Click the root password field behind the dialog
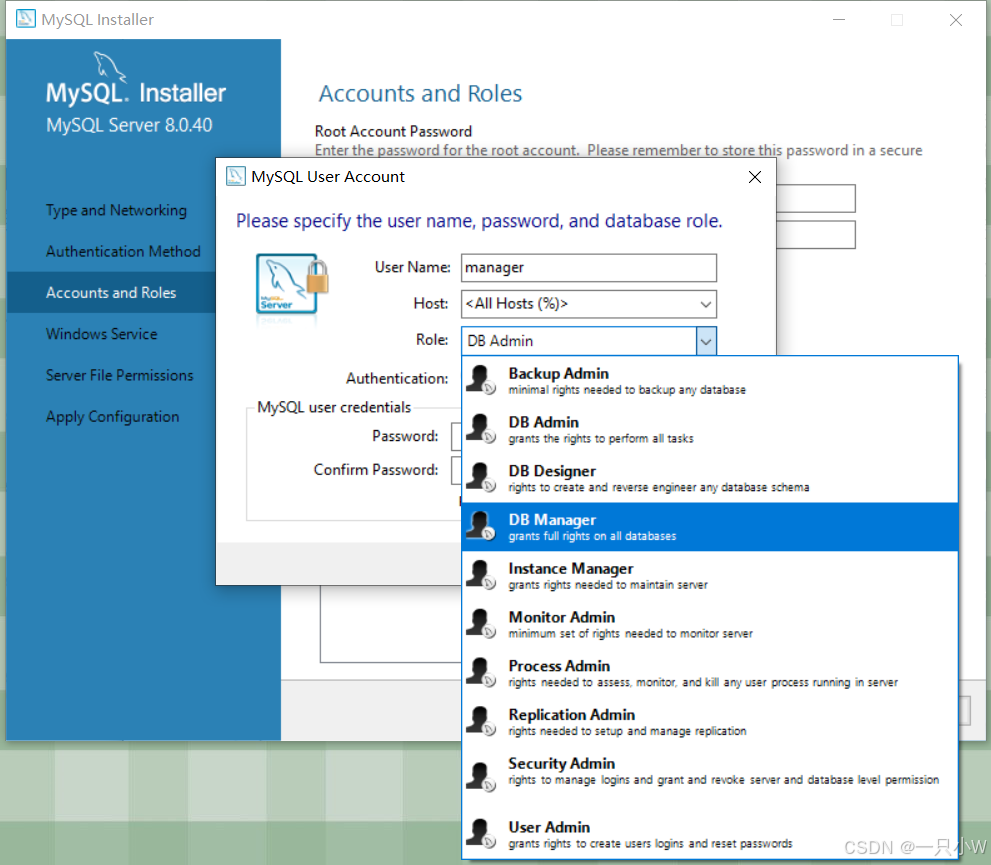991x865 pixels. 816,198
